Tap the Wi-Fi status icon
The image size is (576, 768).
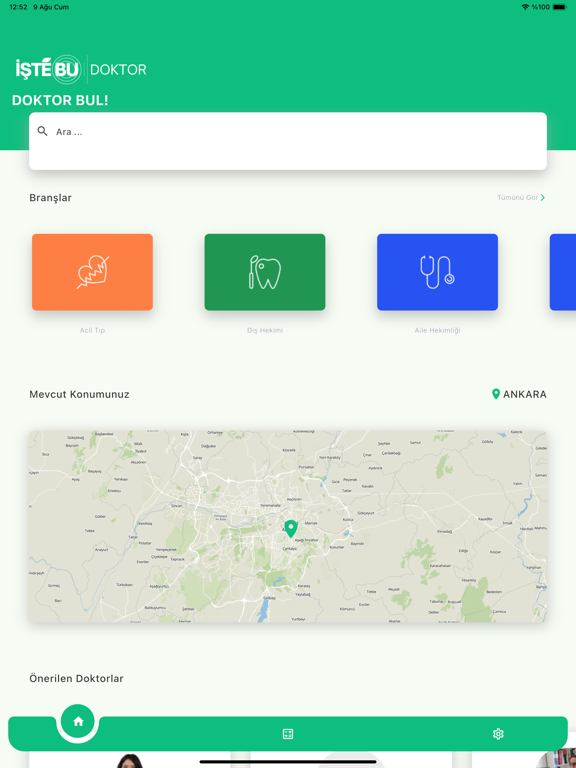(x=525, y=7)
